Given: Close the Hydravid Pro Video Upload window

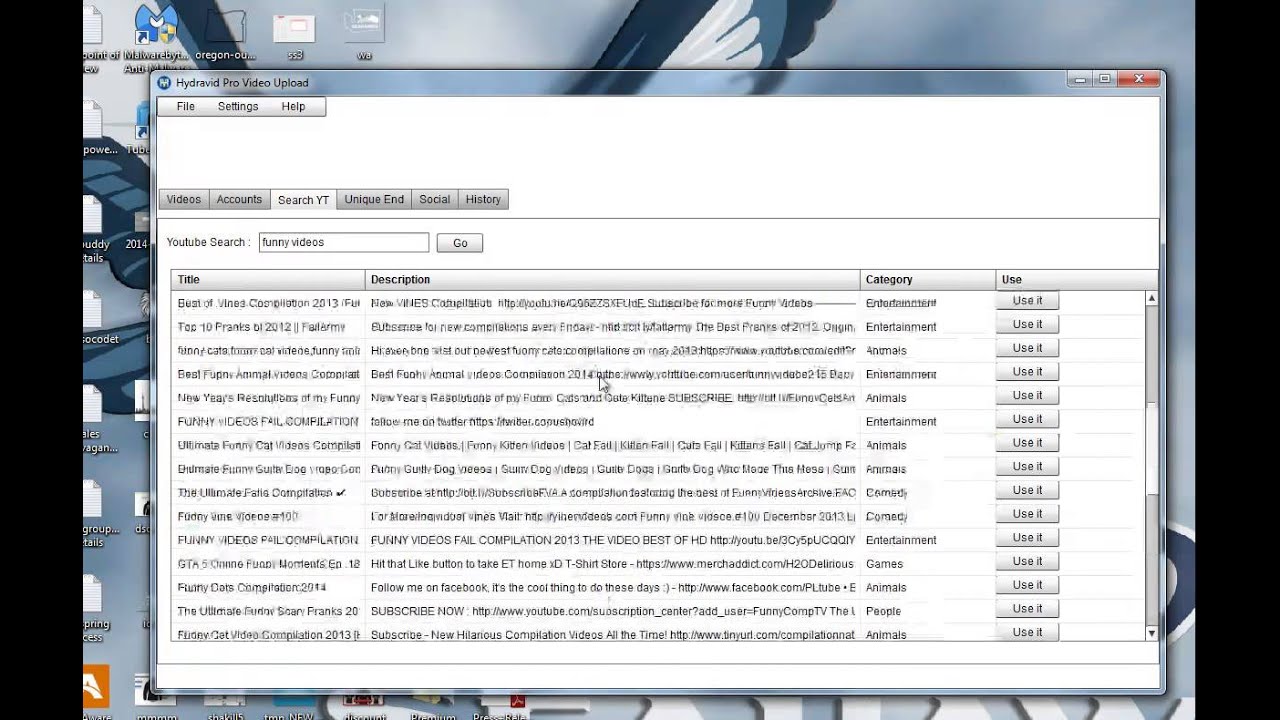Looking at the screenshot, I should pos(1138,79).
